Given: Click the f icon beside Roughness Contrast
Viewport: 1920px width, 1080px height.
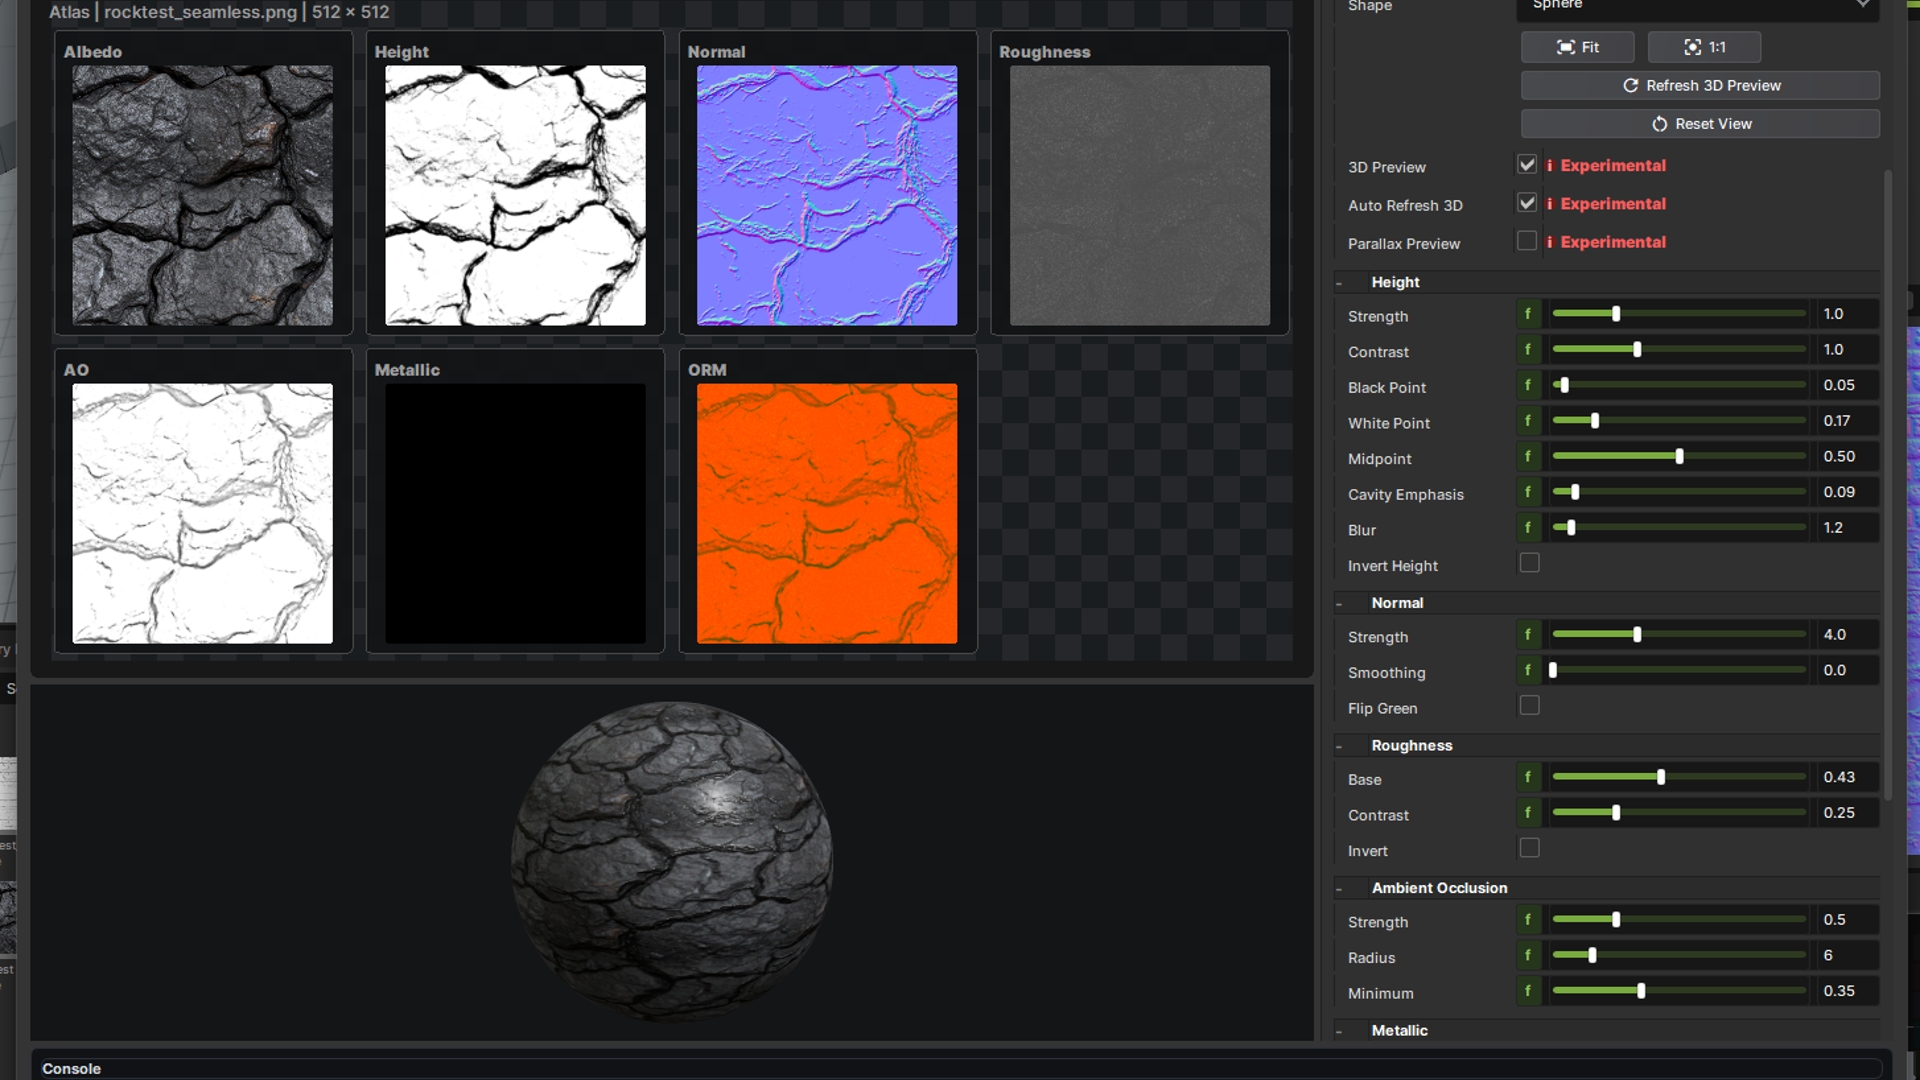Looking at the screenshot, I should pos(1528,813).
